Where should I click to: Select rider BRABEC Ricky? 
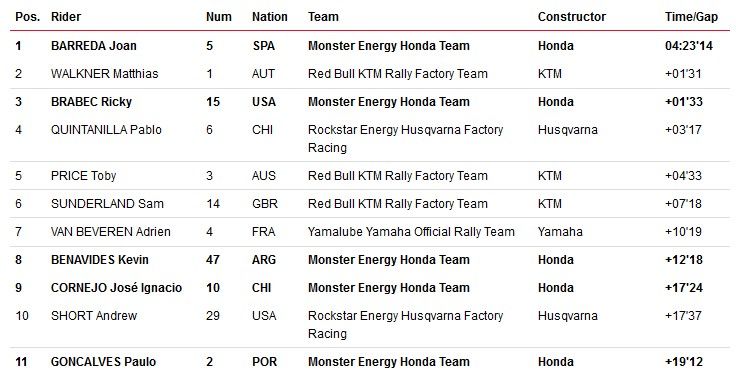click(92, 102)
